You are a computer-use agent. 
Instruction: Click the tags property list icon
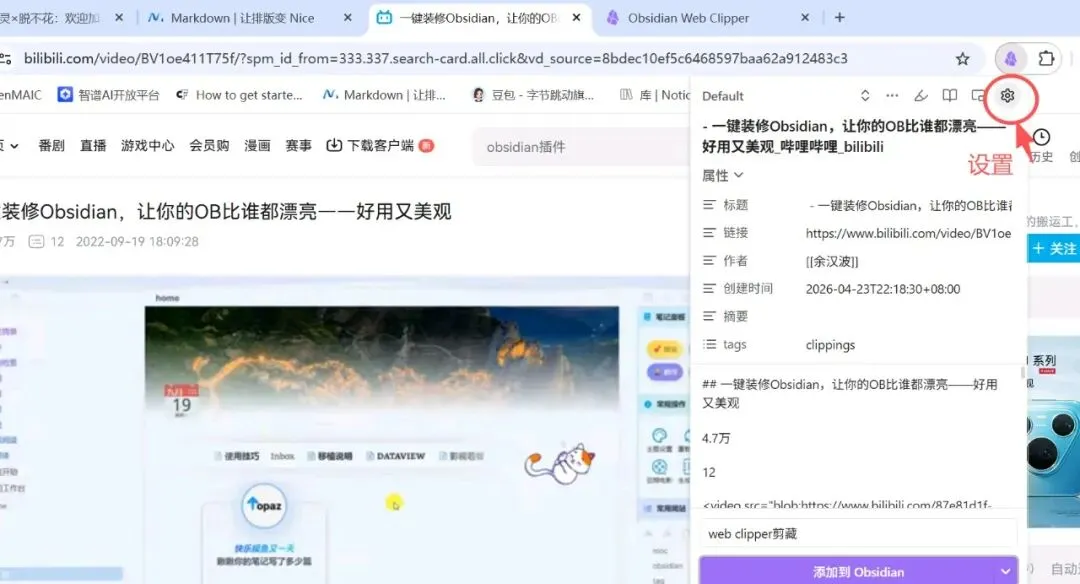click(x=709, y=344)
